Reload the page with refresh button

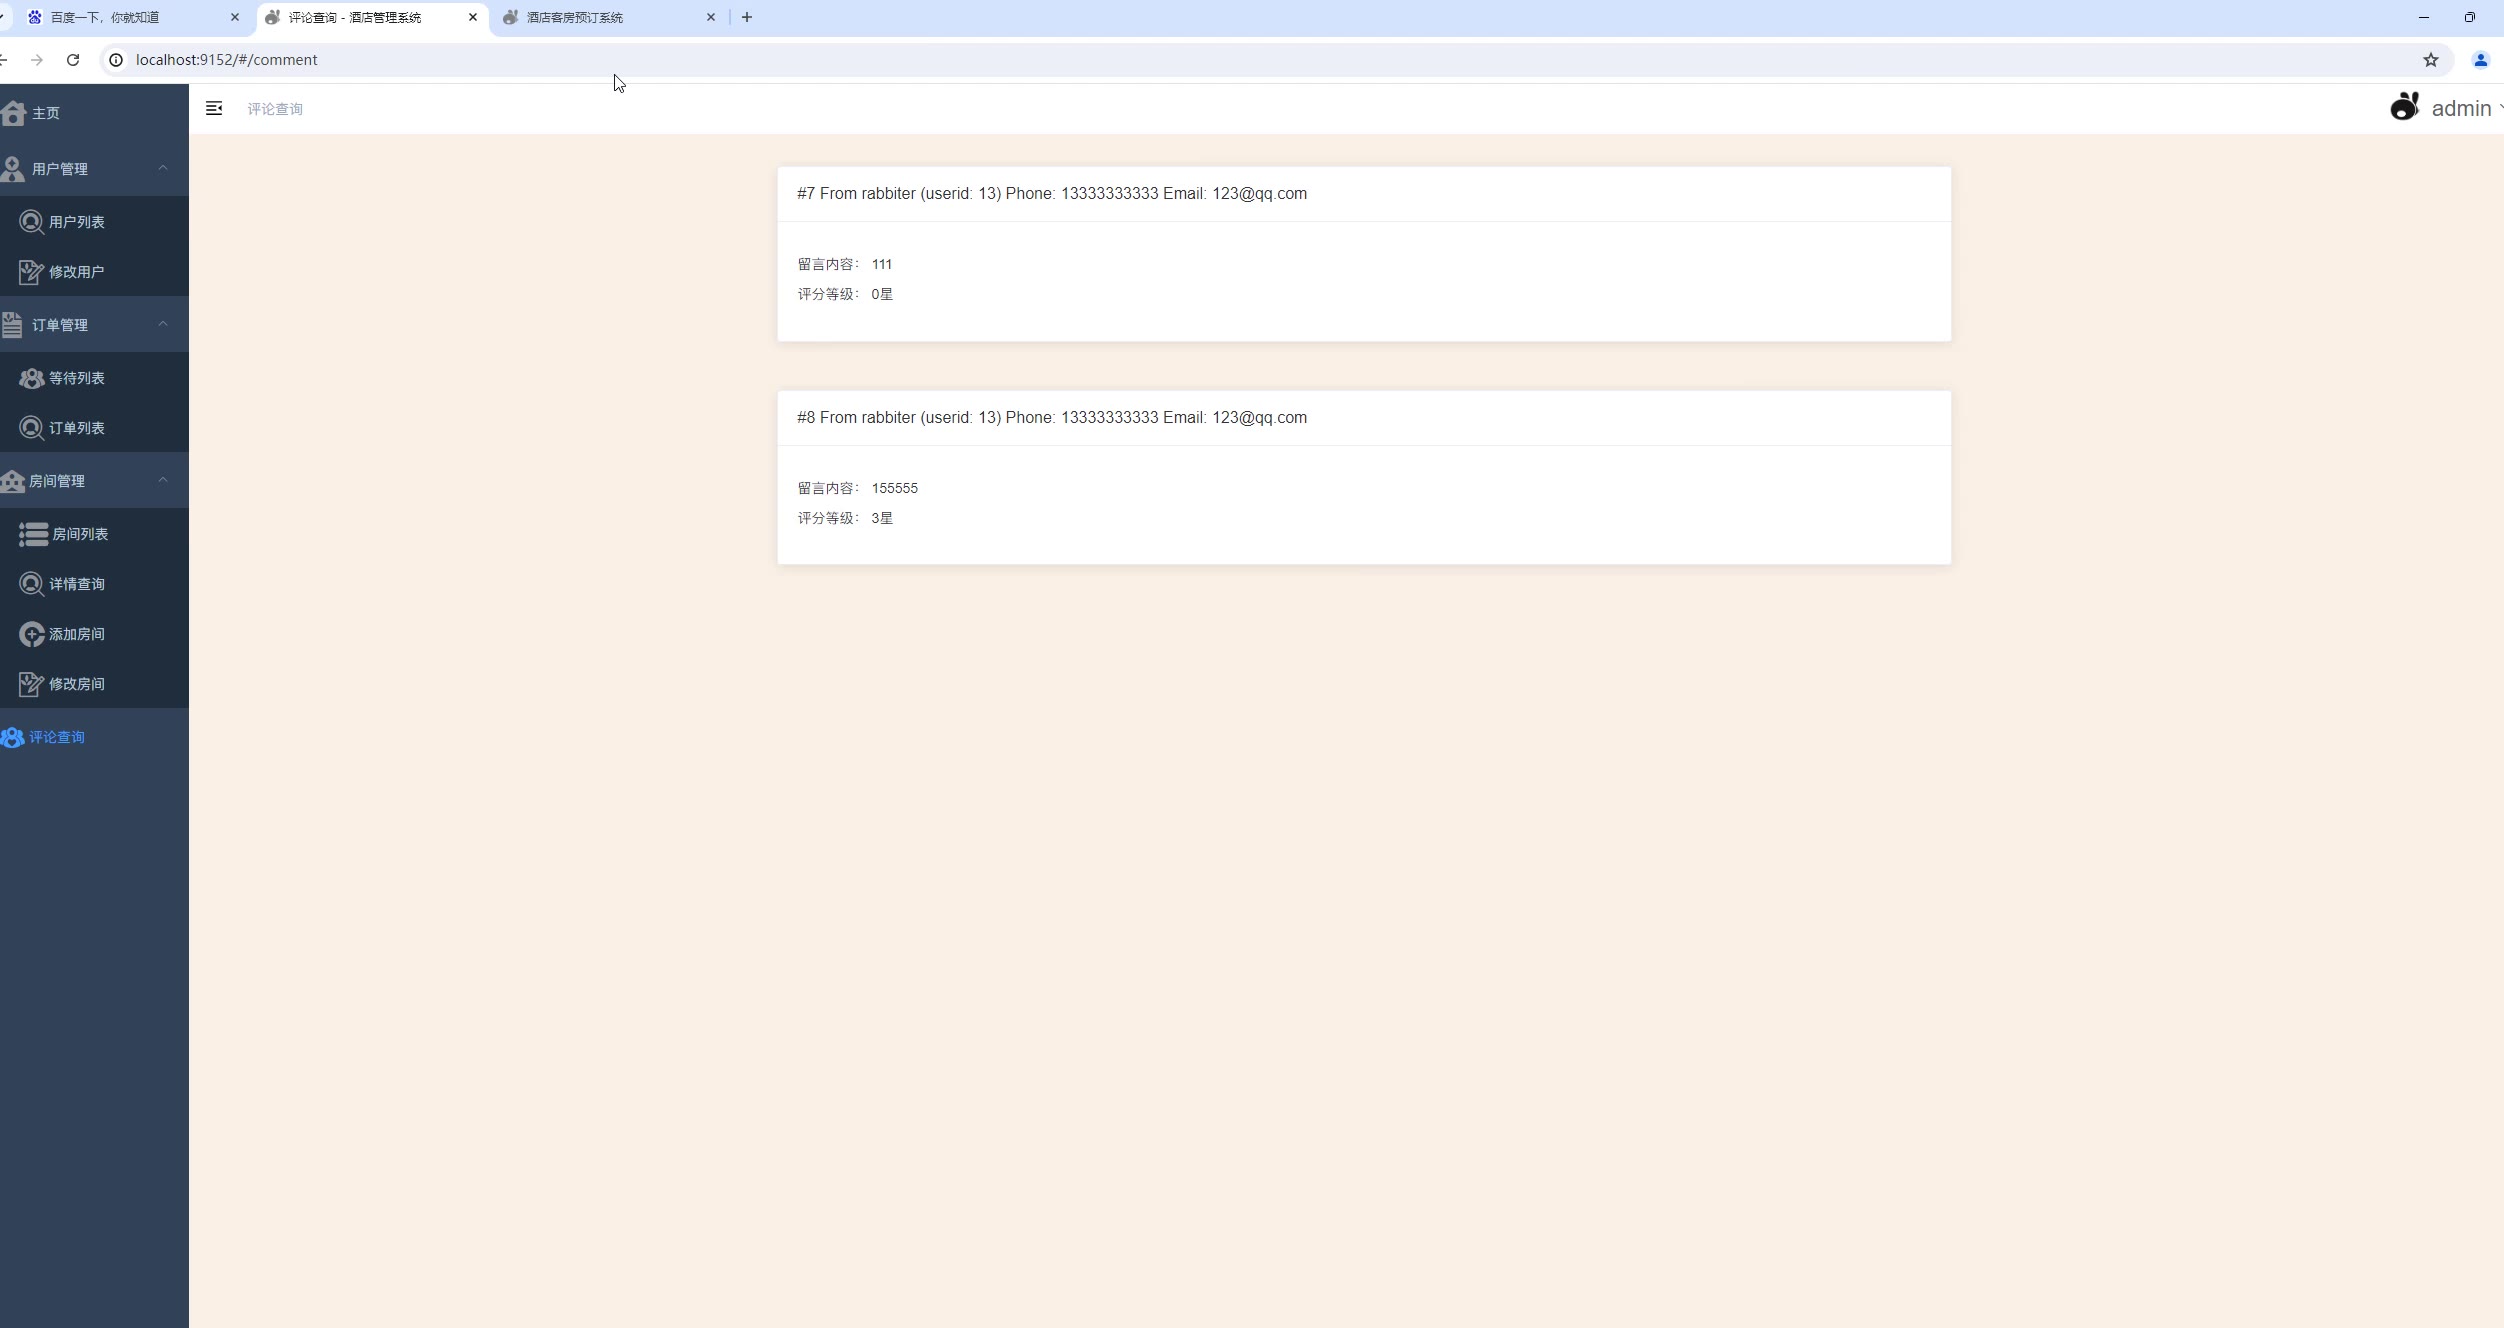click(73, 60)
